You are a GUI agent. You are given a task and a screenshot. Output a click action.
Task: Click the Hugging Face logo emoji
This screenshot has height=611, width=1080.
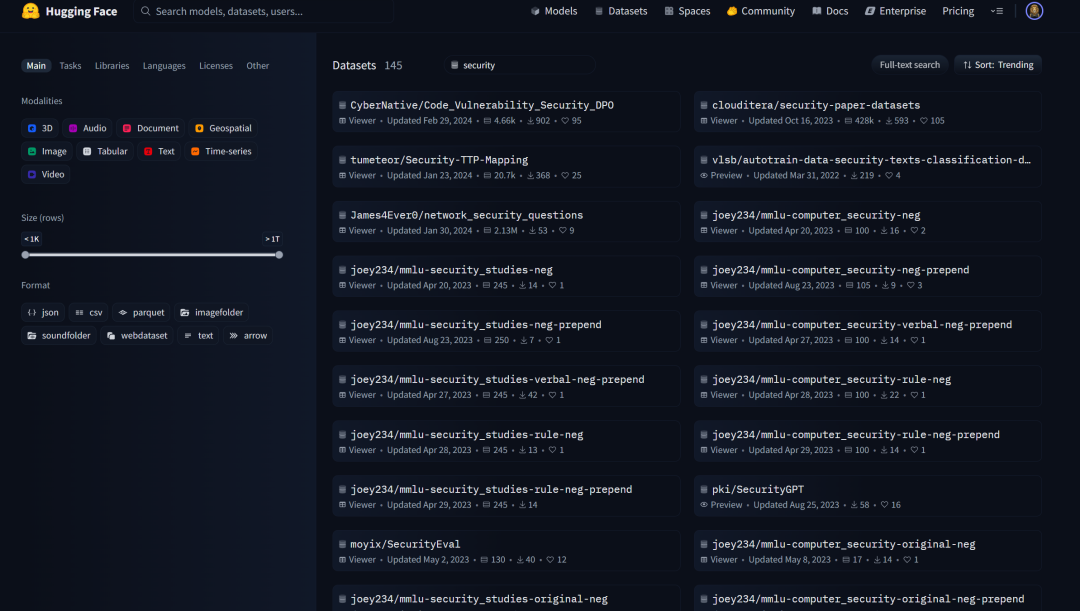[x=30, y=11]
